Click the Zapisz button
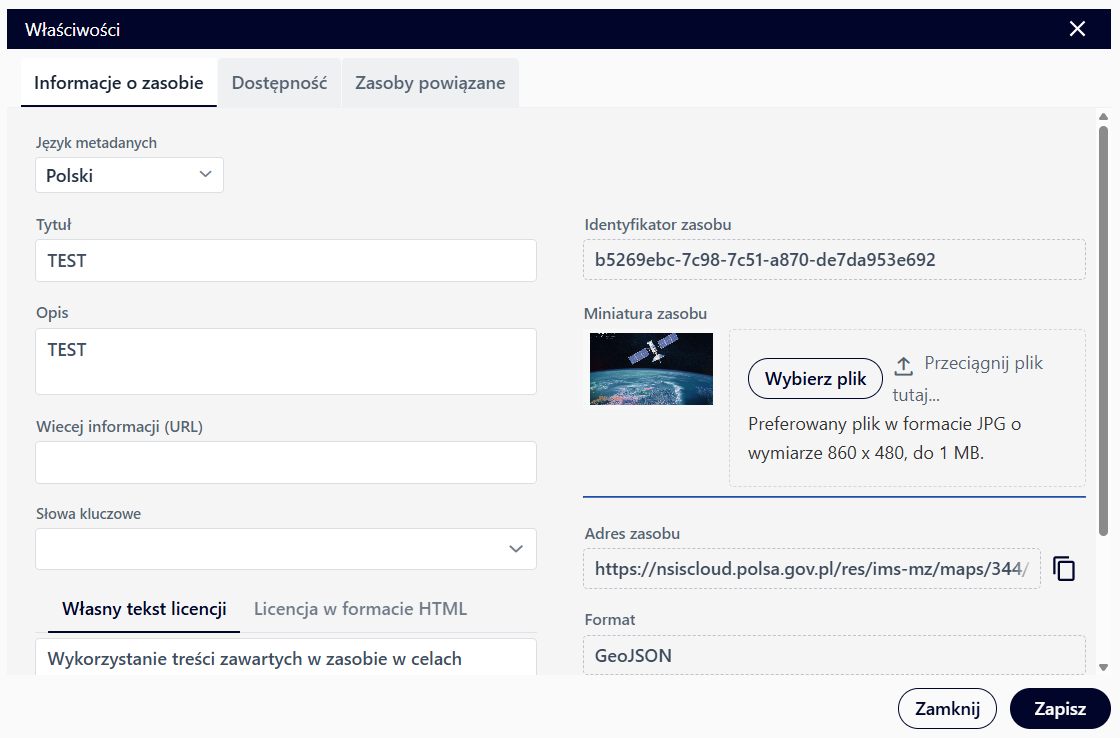1120x738 pixels. point(1060,709)
